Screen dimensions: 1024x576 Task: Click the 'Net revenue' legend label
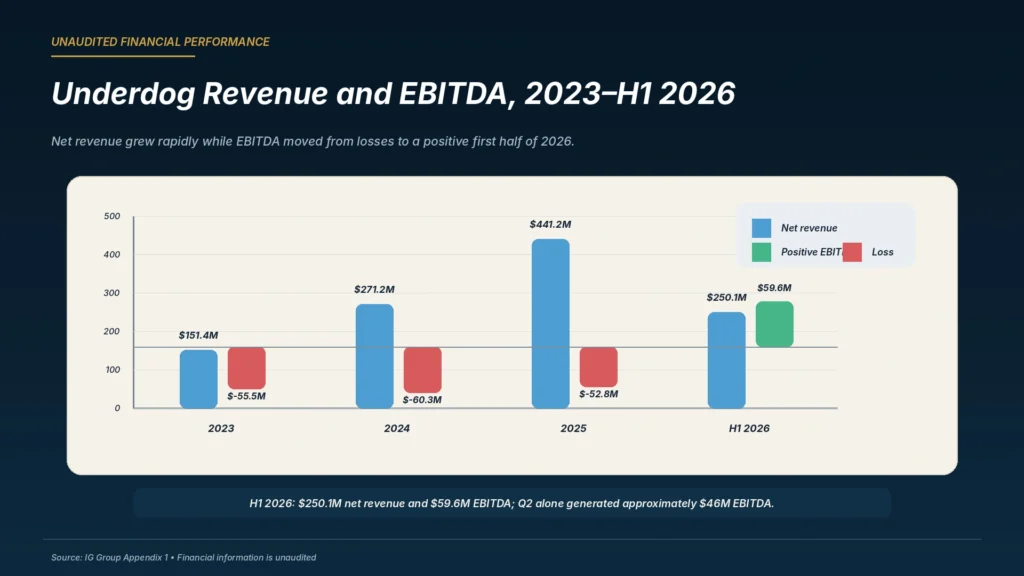[x=808, y=228]
